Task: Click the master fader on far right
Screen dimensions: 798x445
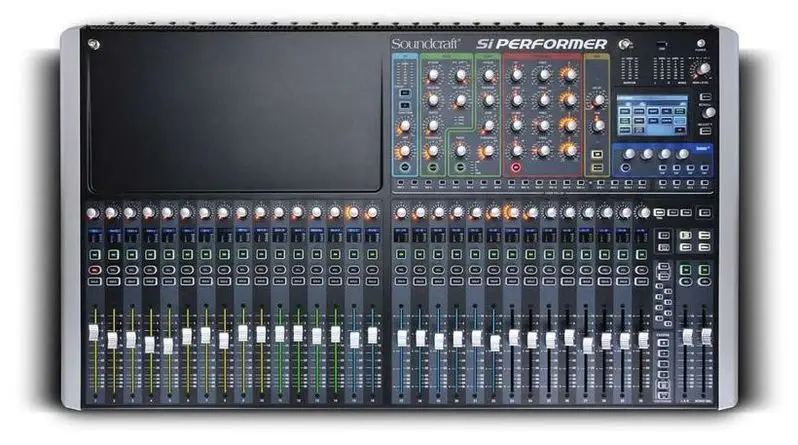Action: (x=705, y=337)
